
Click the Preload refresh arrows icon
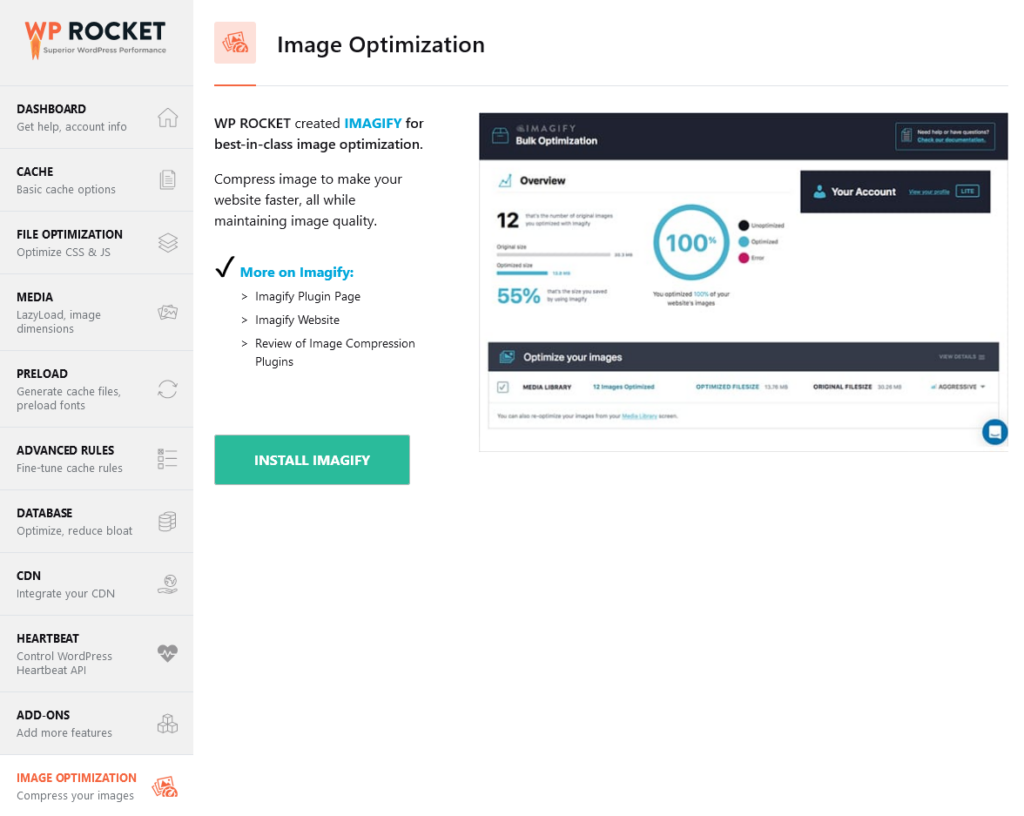168,389
